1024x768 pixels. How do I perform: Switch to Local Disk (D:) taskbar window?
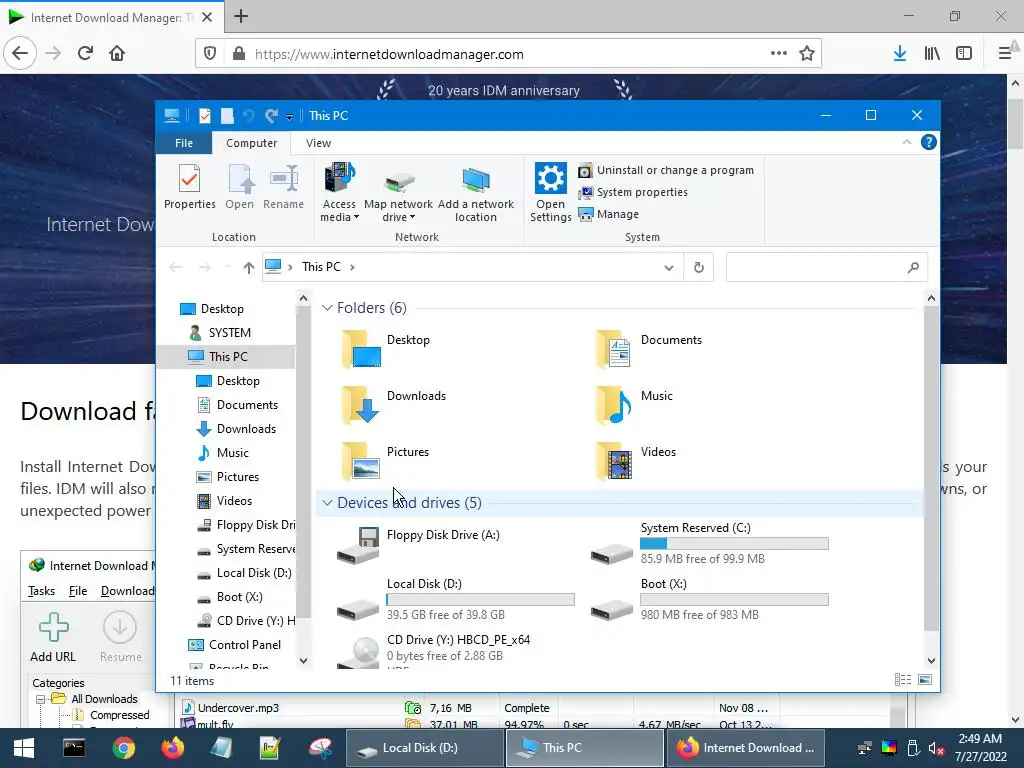point(424,748)
